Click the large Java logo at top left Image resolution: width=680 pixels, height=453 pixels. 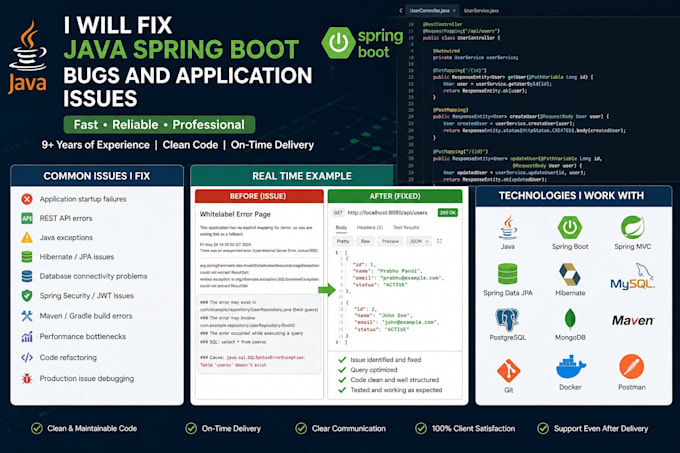point(28,57)
